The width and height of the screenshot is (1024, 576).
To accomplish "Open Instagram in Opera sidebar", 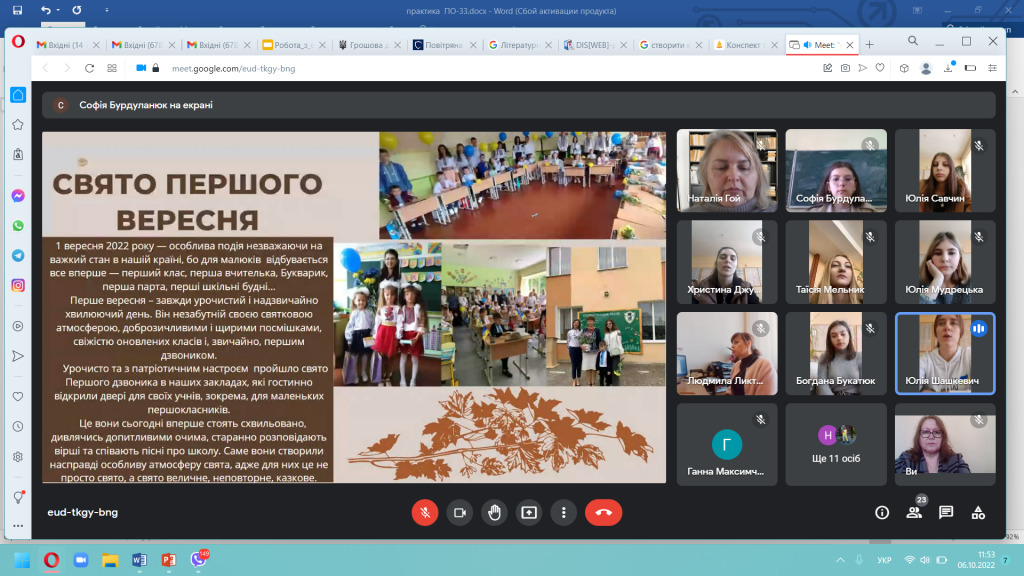I will (x=18, y=286).
